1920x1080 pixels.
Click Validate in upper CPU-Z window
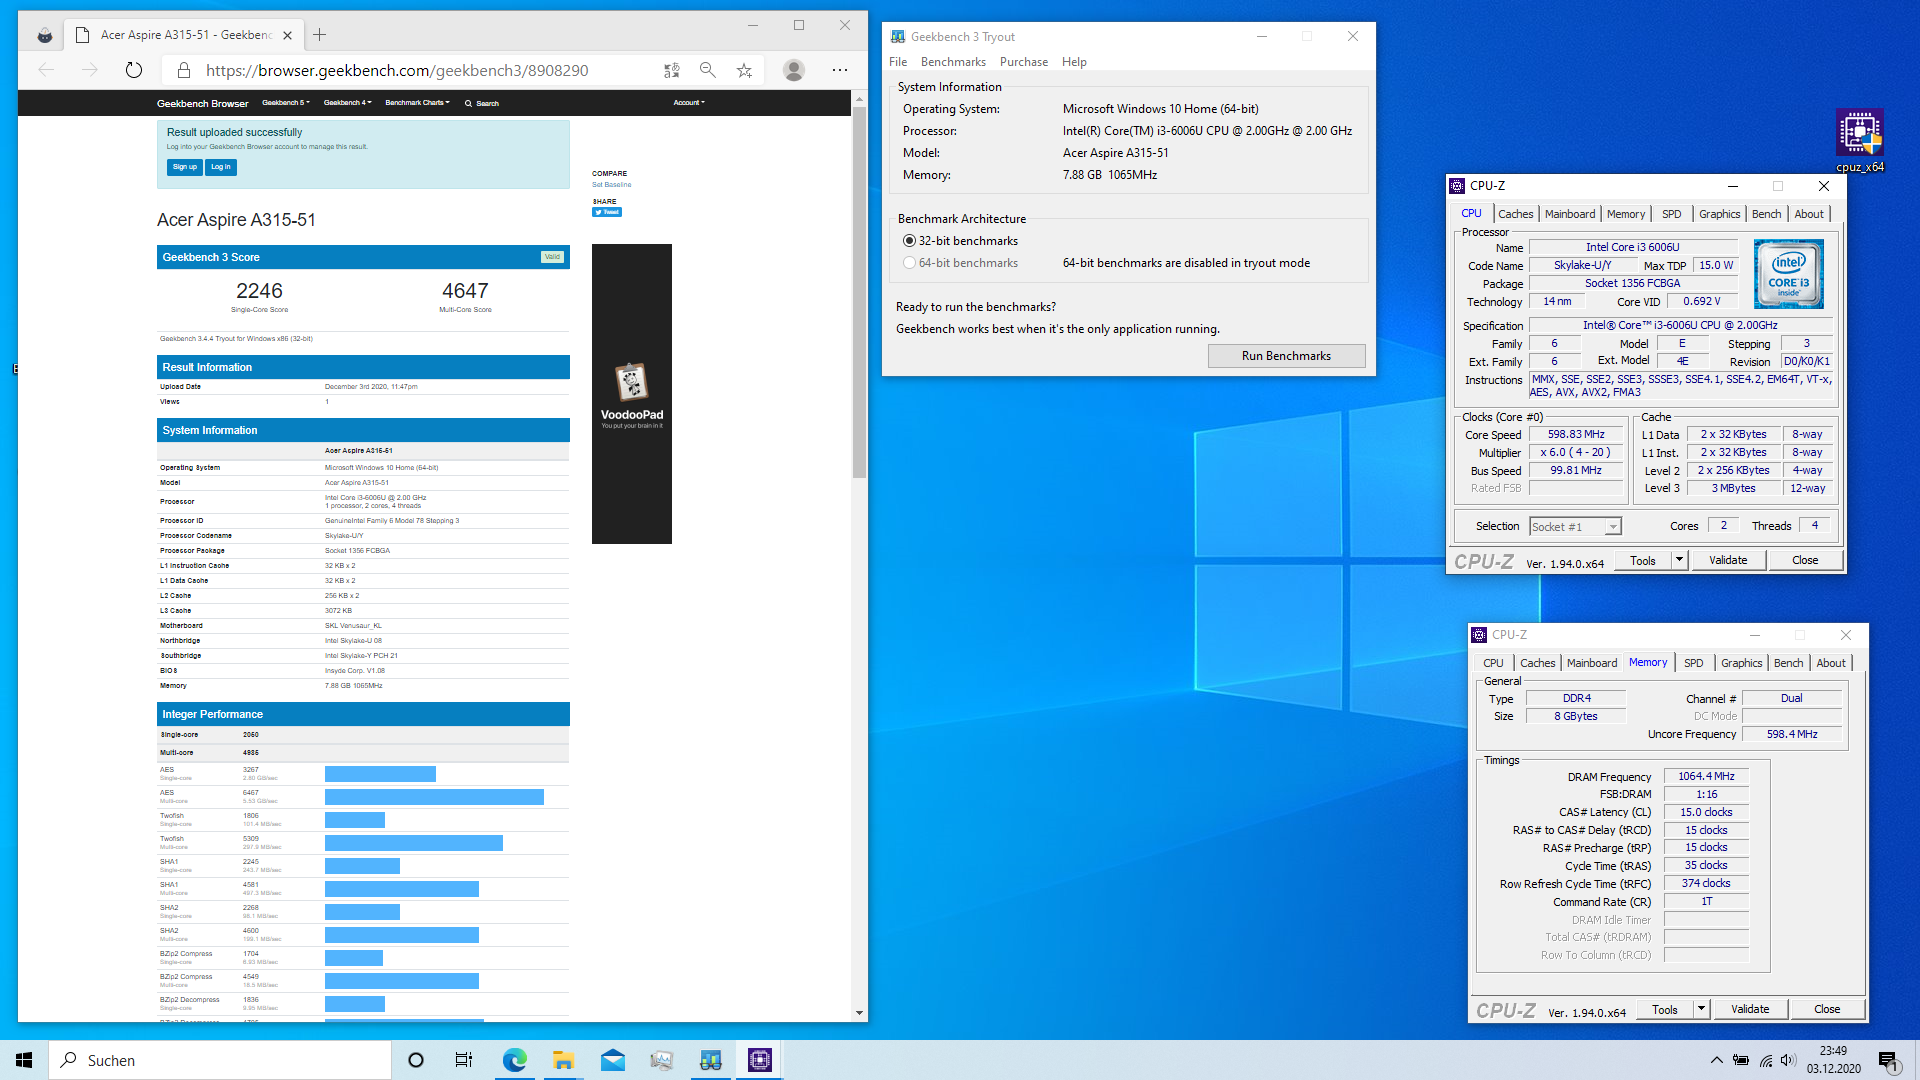[x=1728, y=560]
